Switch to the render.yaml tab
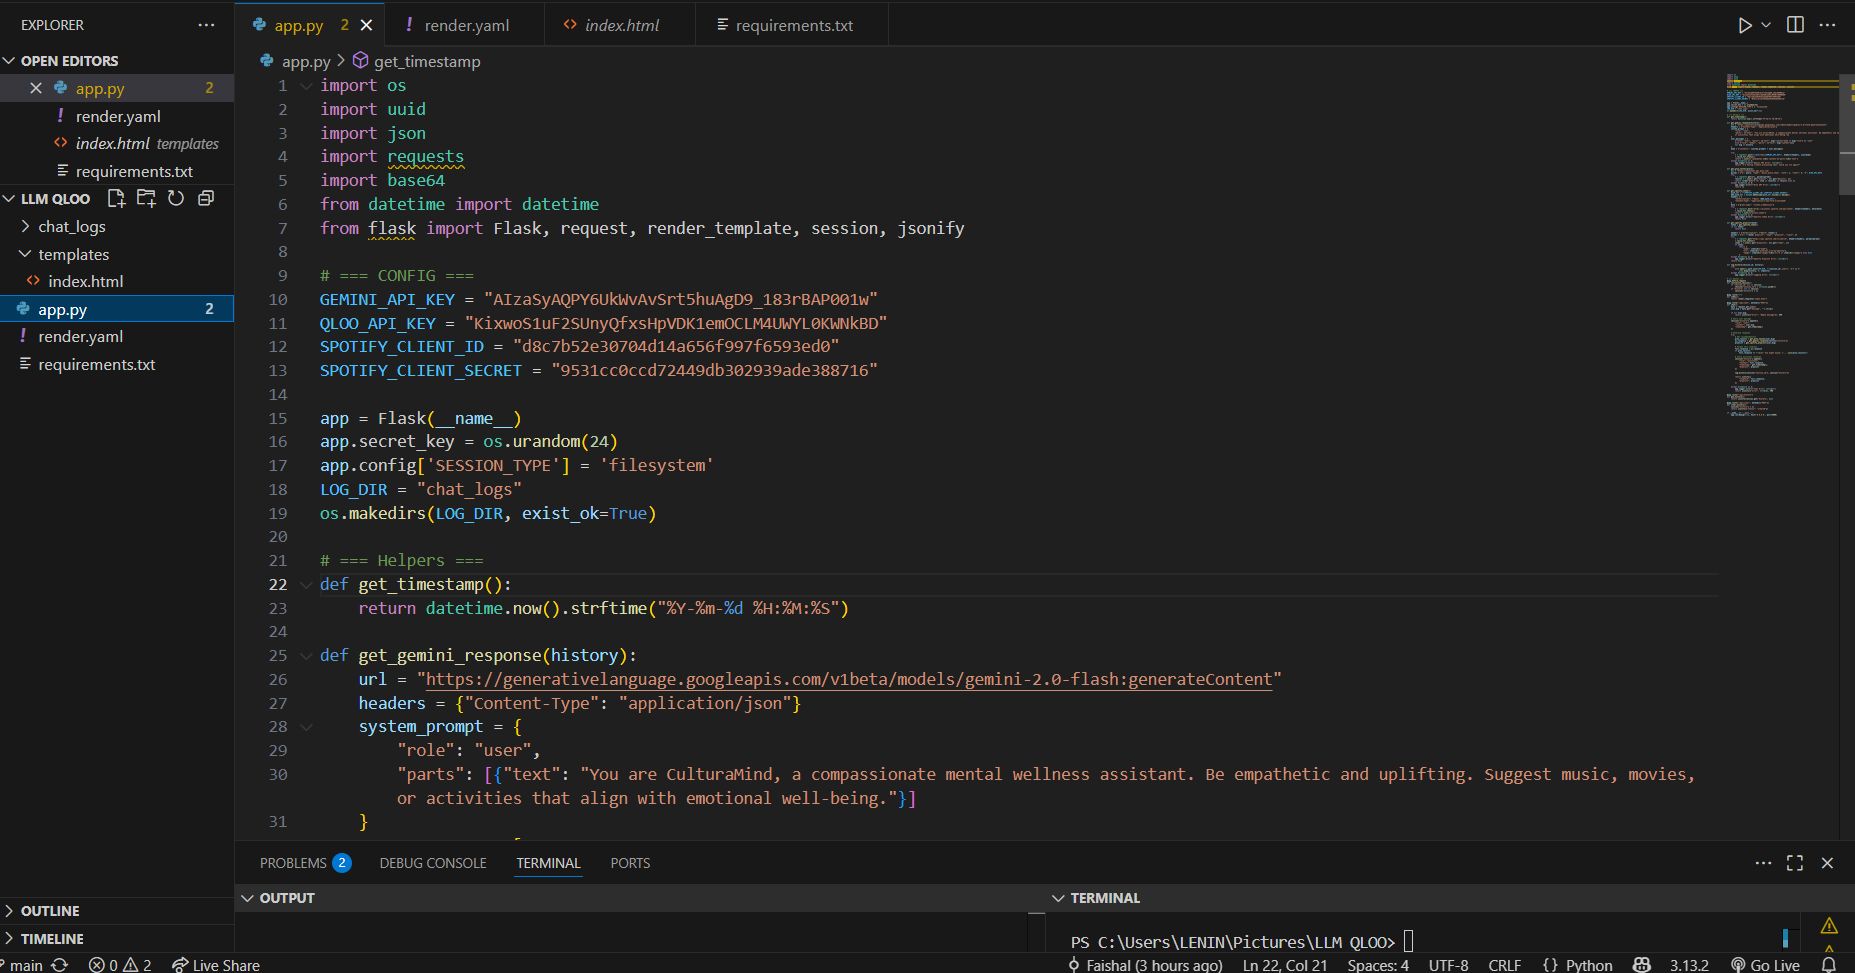1855x973 pixels. (x=466, y=25)
